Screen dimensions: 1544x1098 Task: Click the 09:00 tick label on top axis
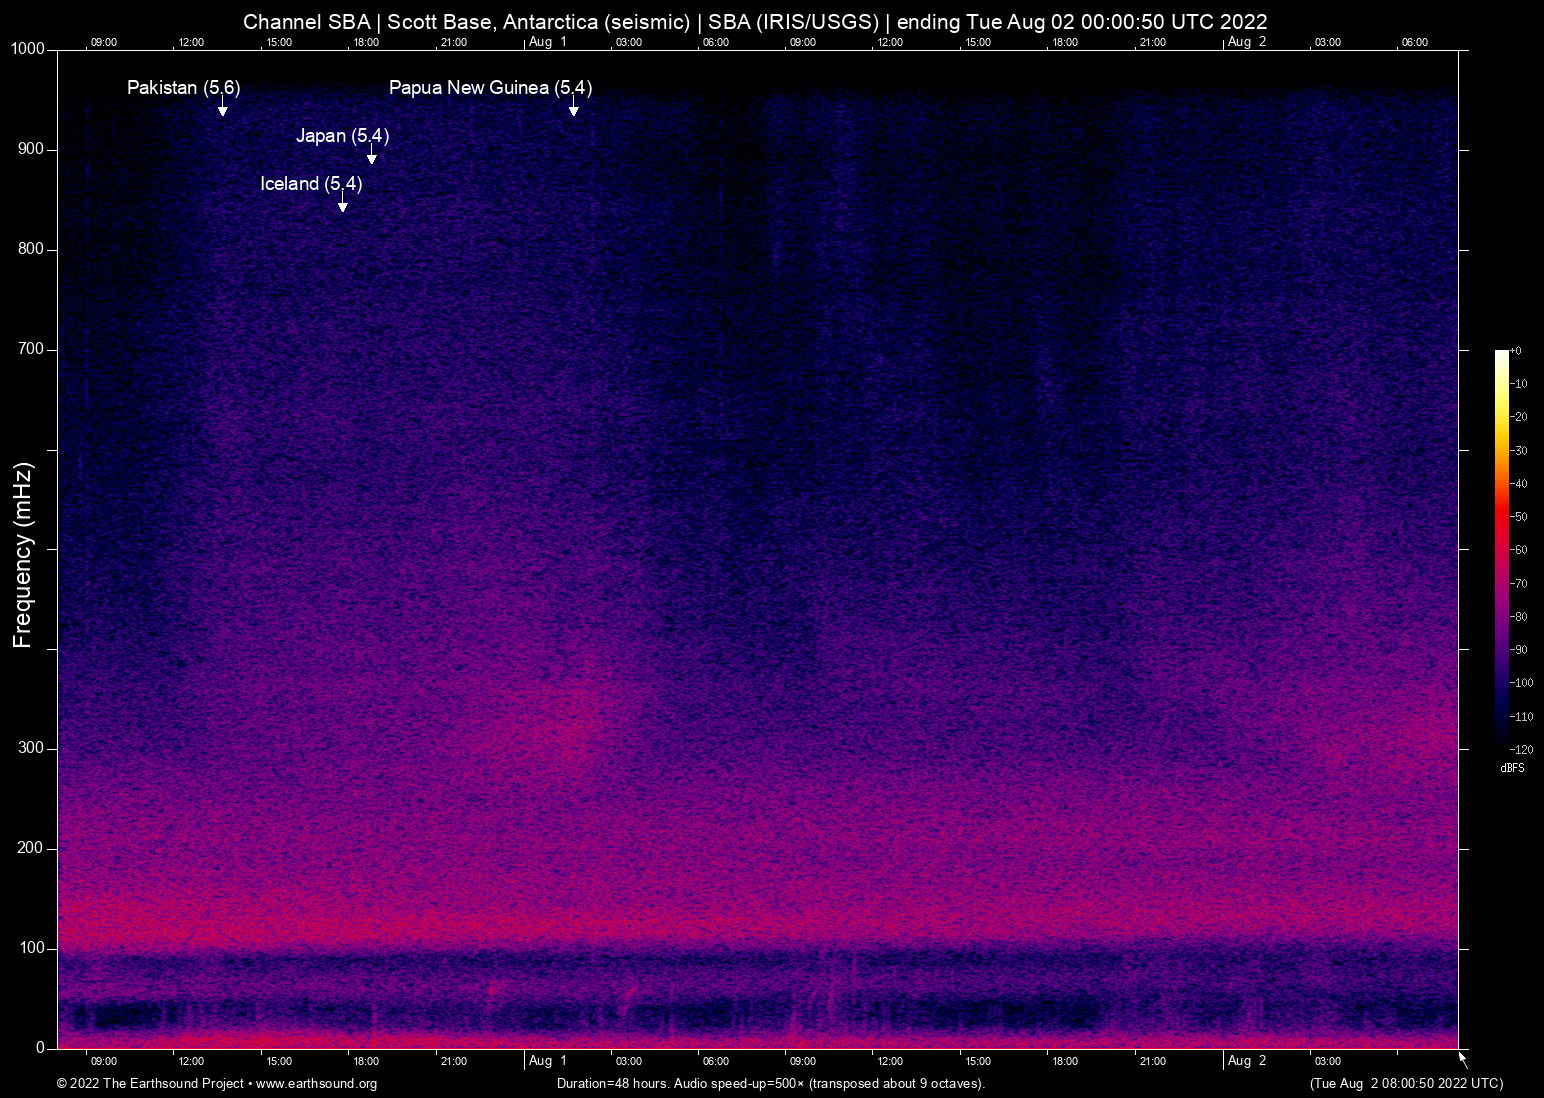click(104, 42)
